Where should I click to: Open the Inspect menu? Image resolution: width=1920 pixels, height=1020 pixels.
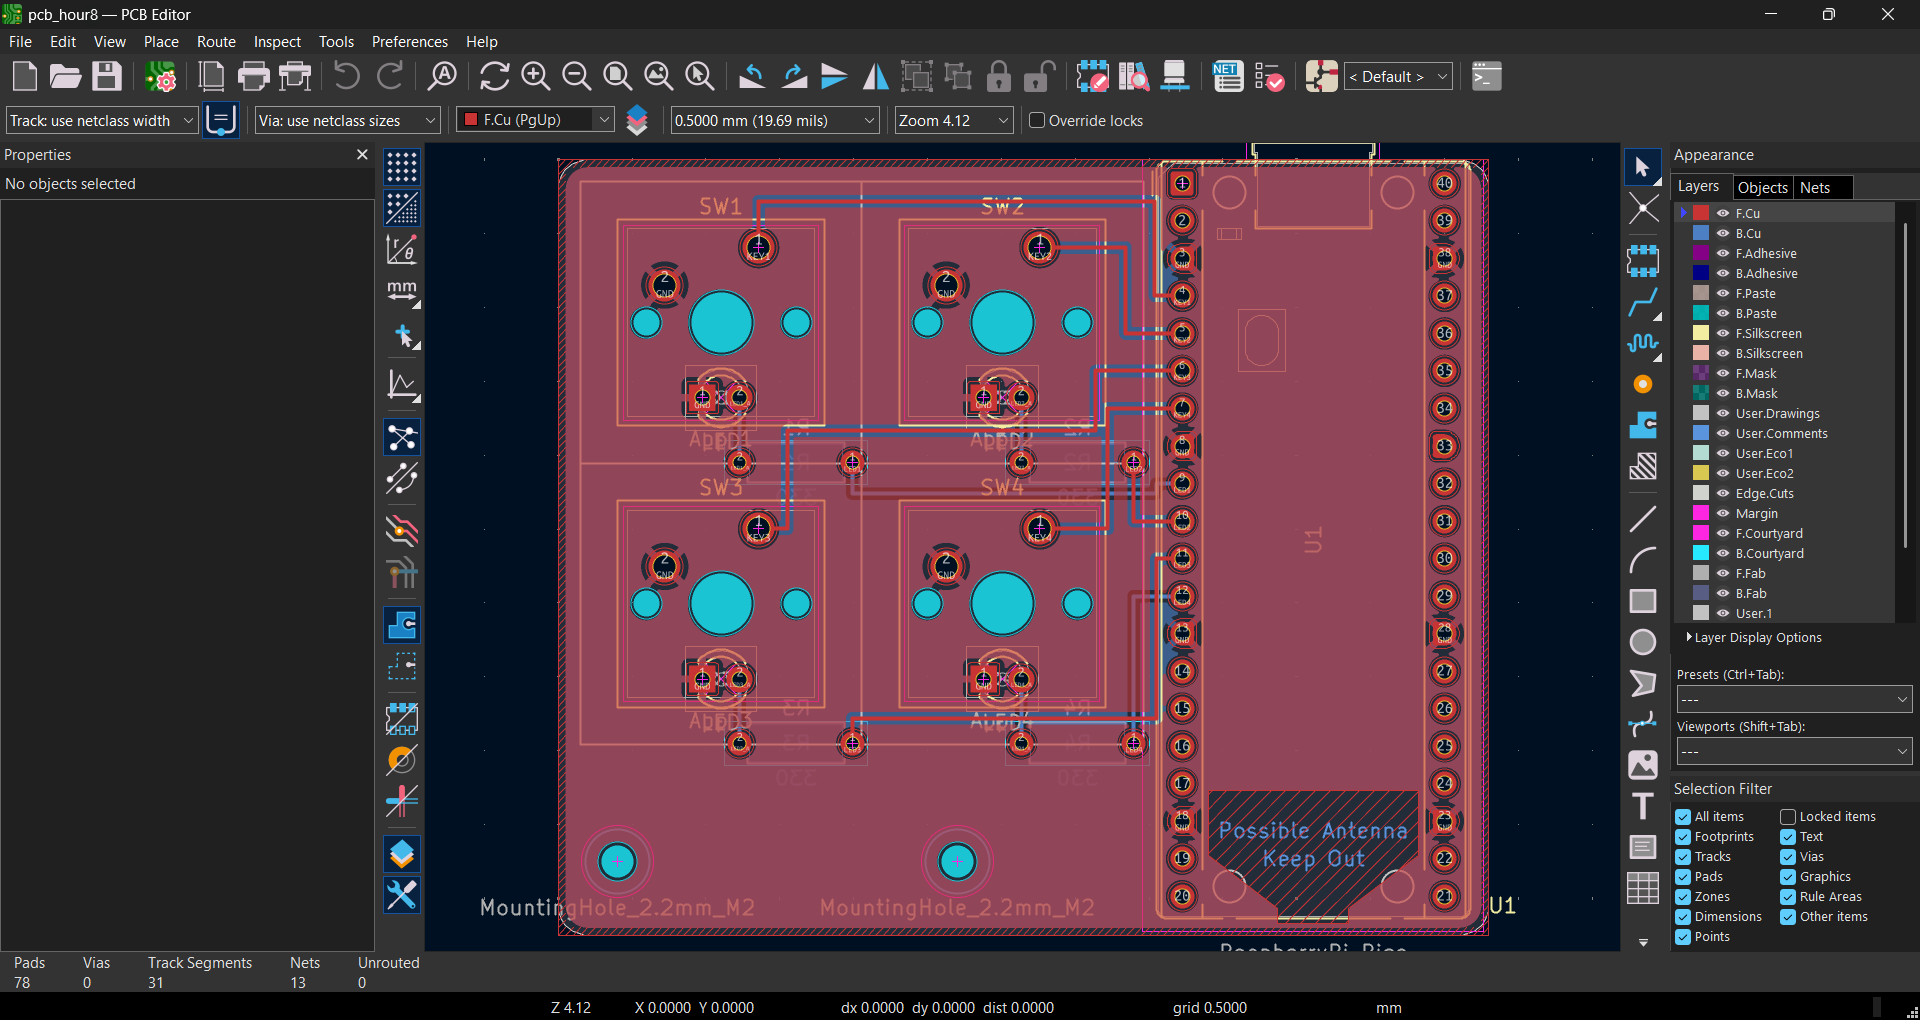click(x=277, y=41)
